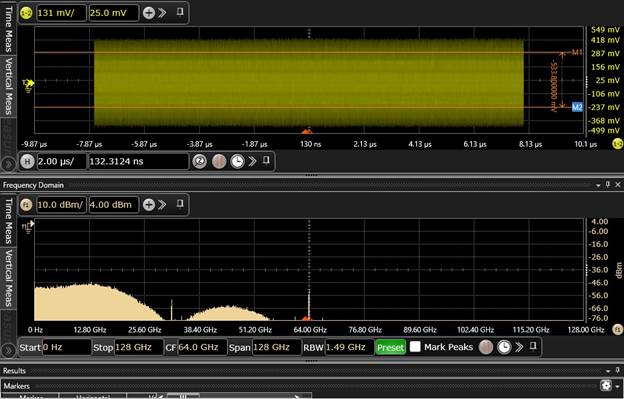
Task: Expand the double chevron in dBm toolbar
Action: (x=162, y=205)
